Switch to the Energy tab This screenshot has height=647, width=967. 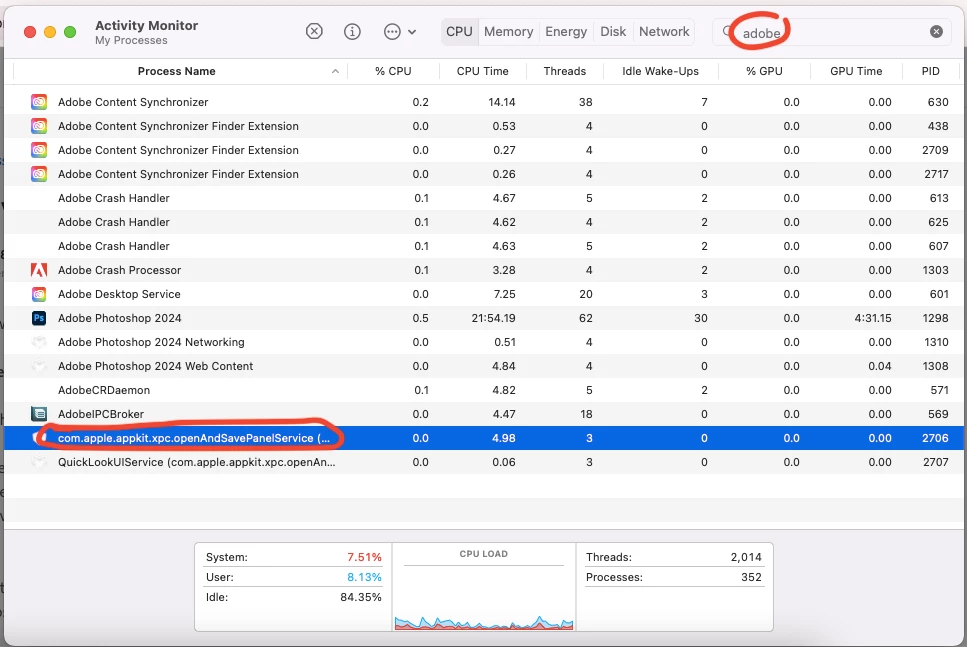(566, 31)
